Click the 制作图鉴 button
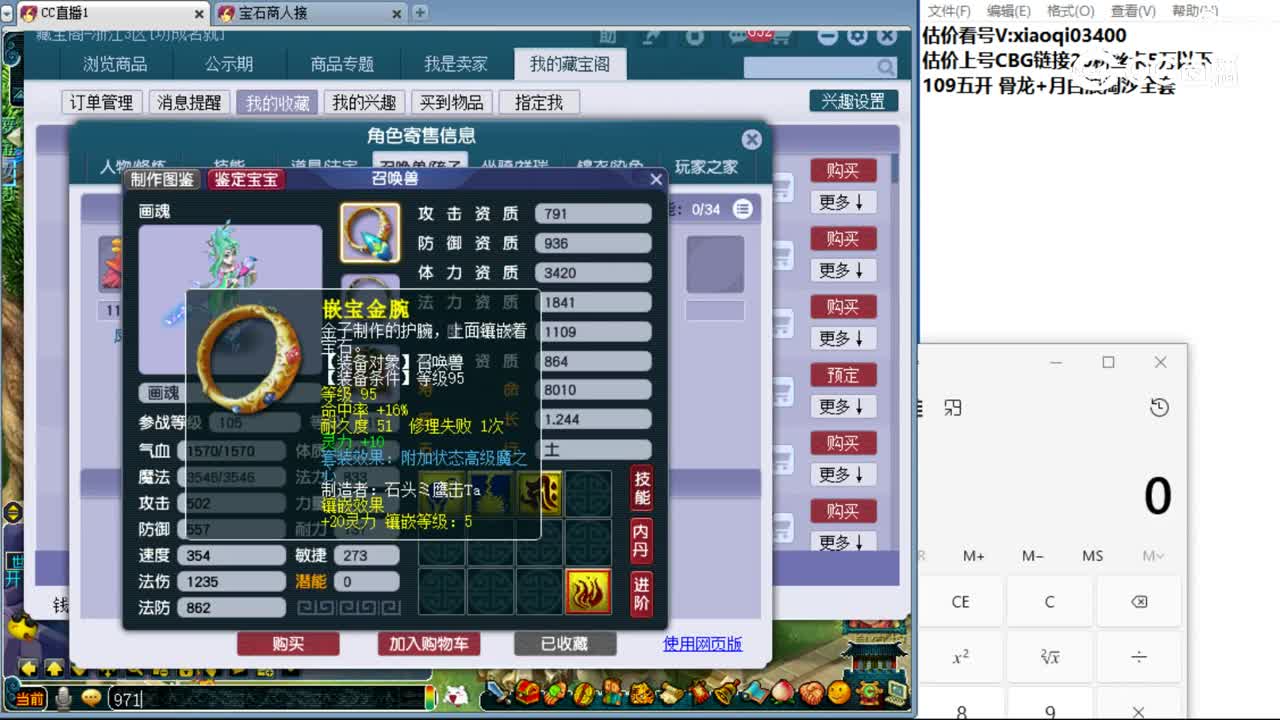This screenshot has width=1280, height=720. (162, 179)
